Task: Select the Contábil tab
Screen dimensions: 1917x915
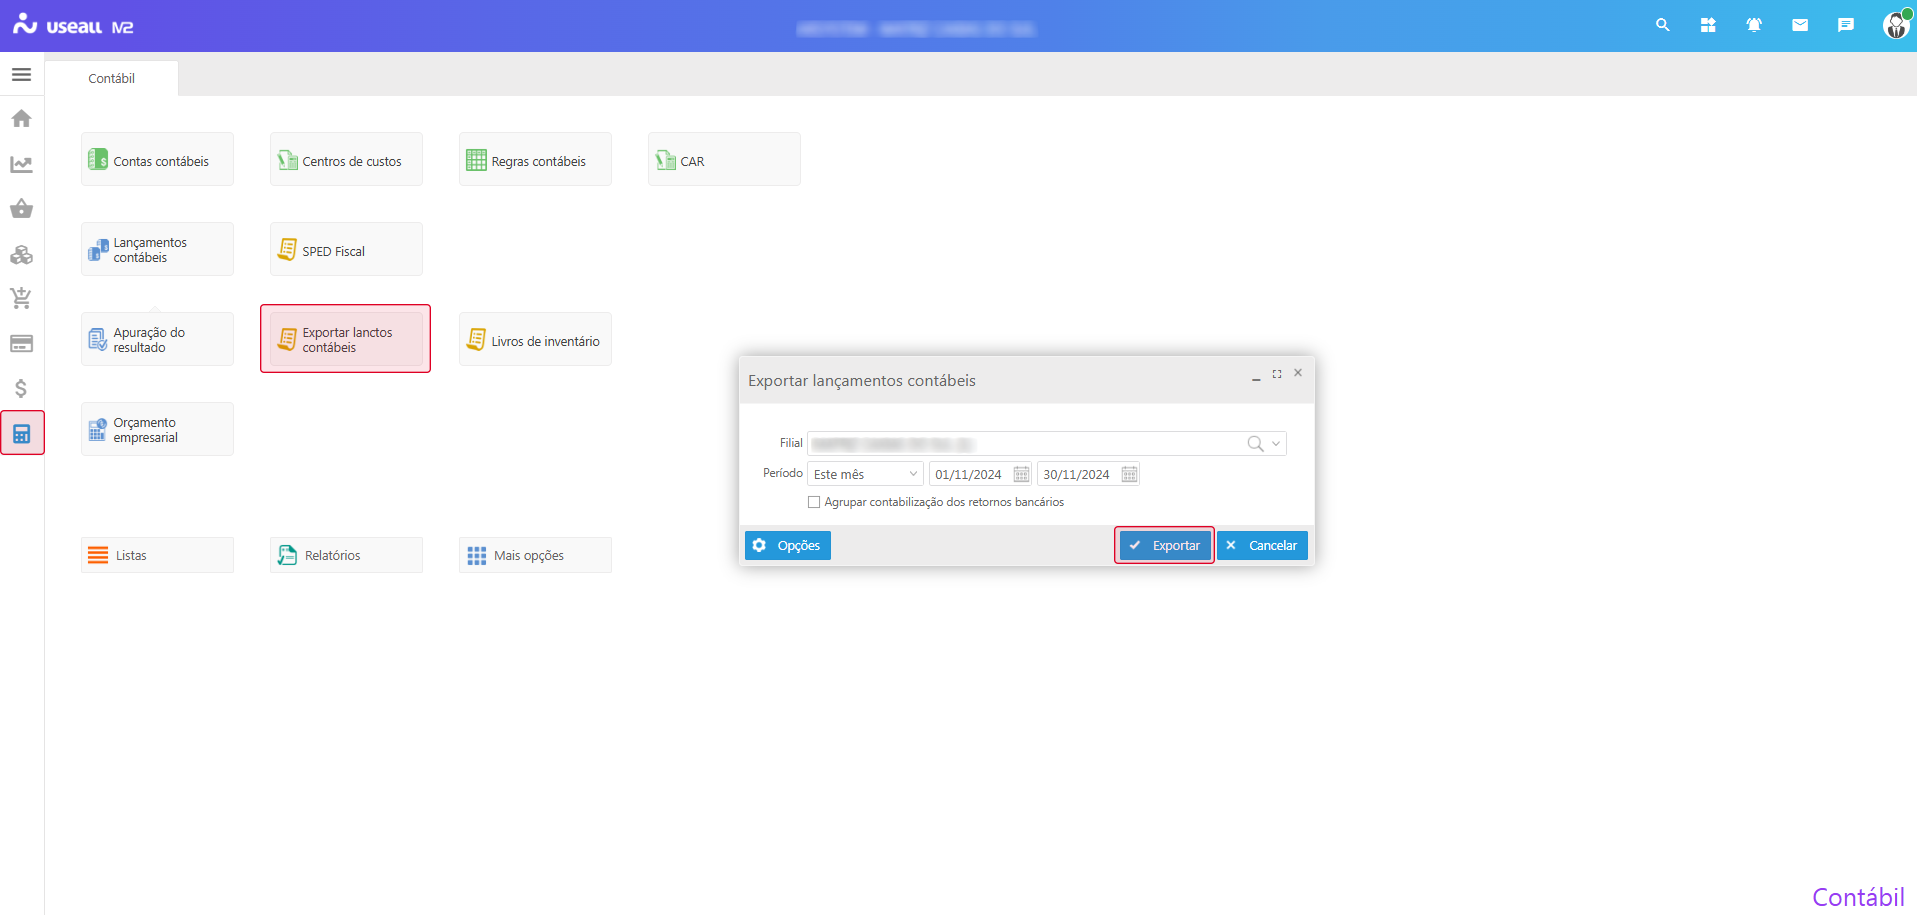Action: click(x=111, y=78)
